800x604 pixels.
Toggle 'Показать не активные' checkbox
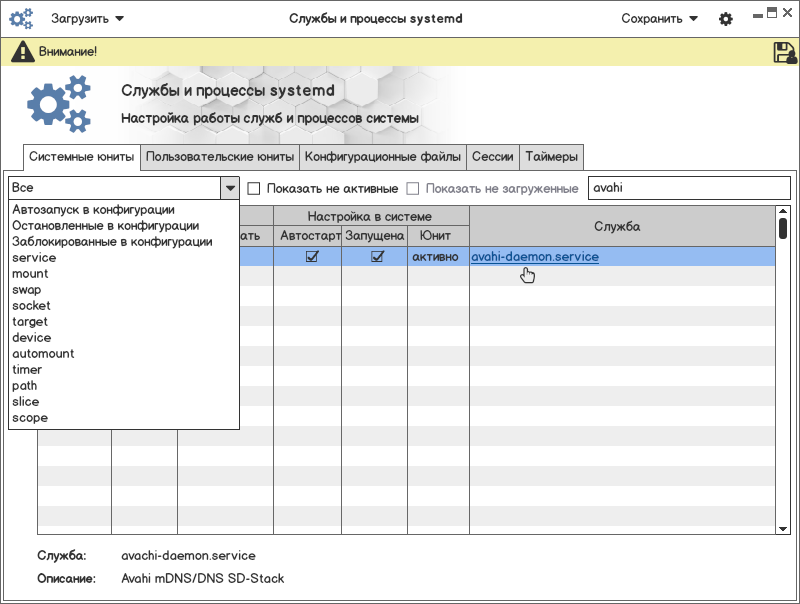pos(254,188)
